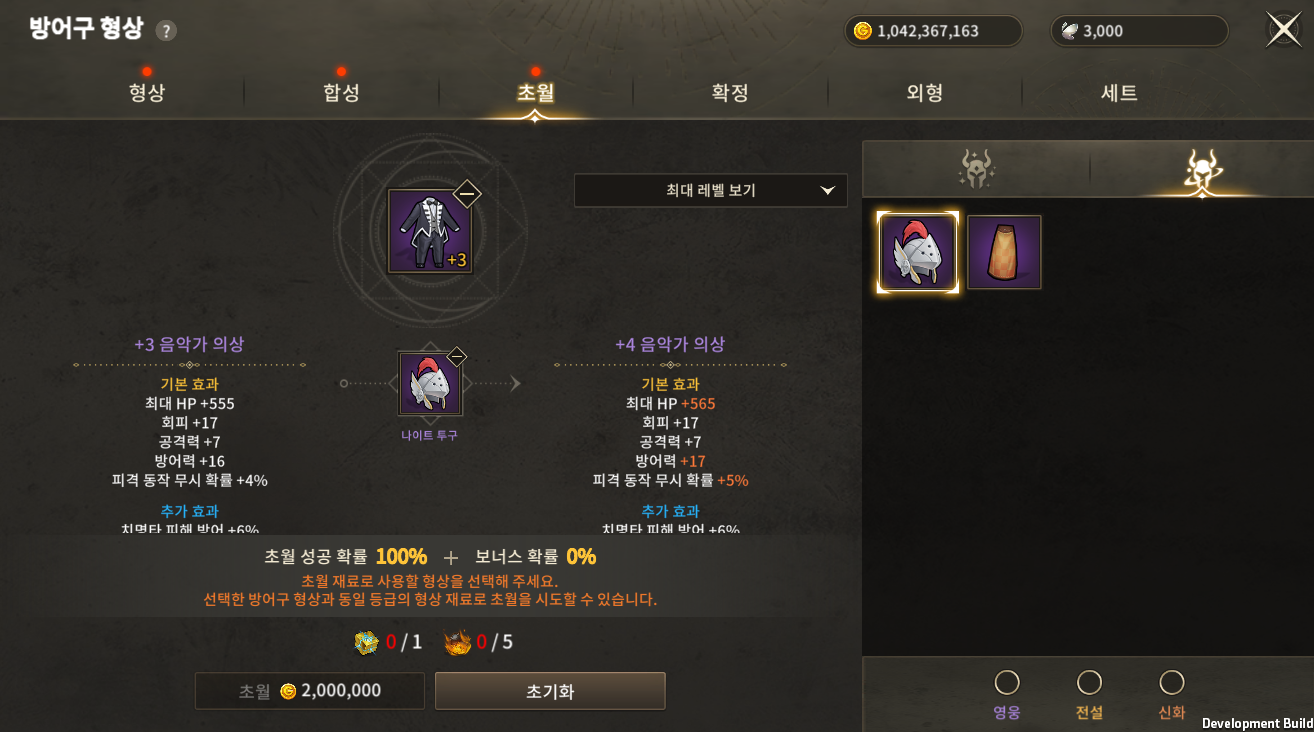Click the 초기화 reset button
Image resolution: width=1314 pixels, height=732 pixels.
point(550,691)
